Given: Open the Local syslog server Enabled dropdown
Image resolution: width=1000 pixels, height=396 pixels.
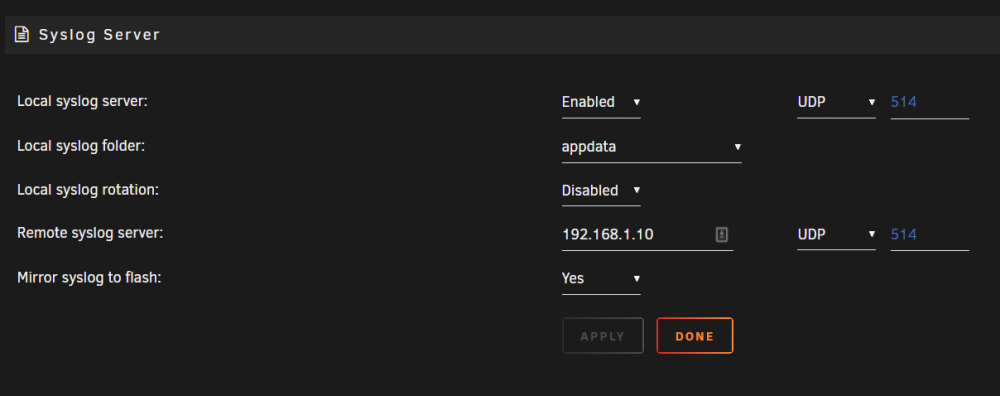Looking at the screenshot, I should click(601, 102).
